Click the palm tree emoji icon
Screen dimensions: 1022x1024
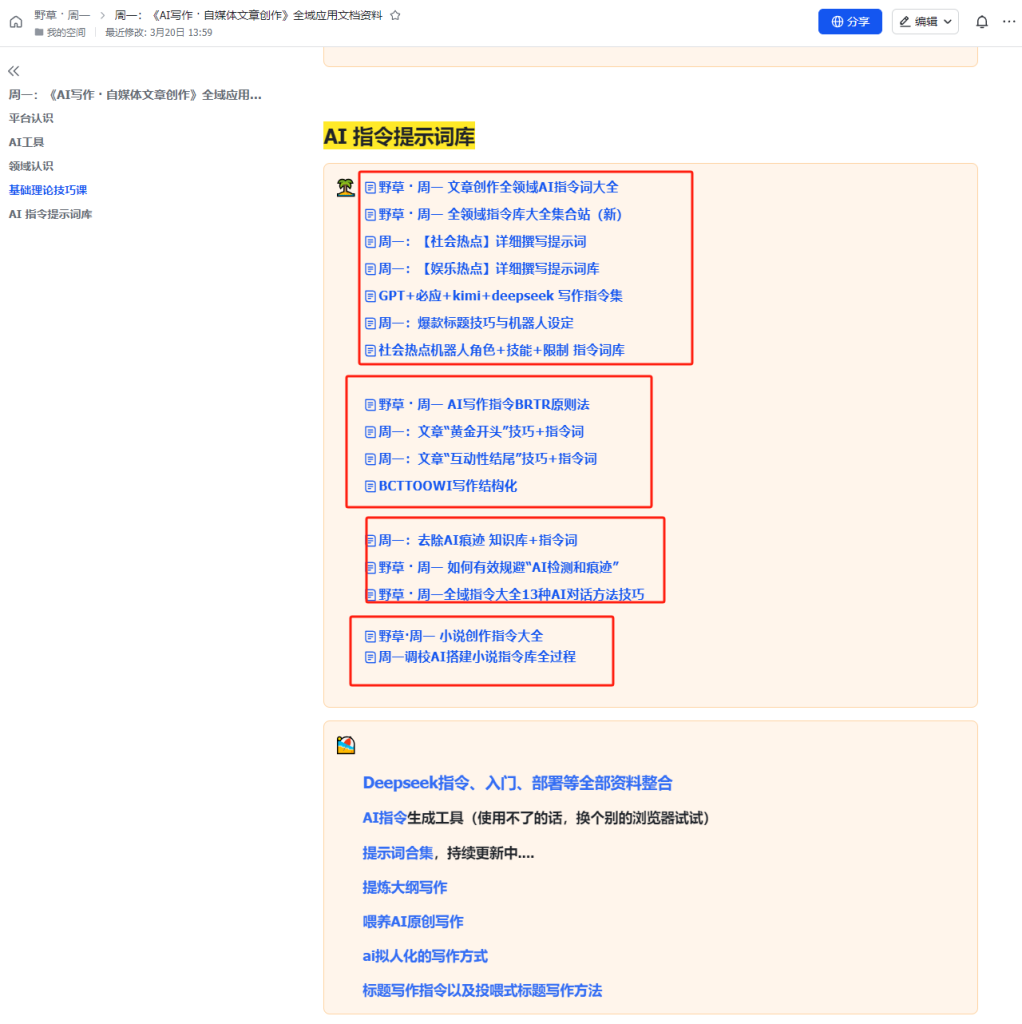pyautogui.click(x=345, y=187)
